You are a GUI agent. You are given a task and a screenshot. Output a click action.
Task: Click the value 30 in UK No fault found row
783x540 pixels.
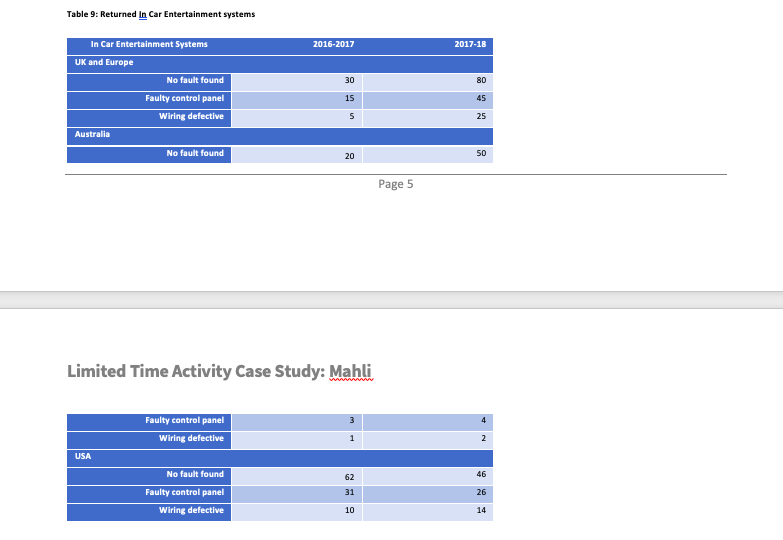350,80
